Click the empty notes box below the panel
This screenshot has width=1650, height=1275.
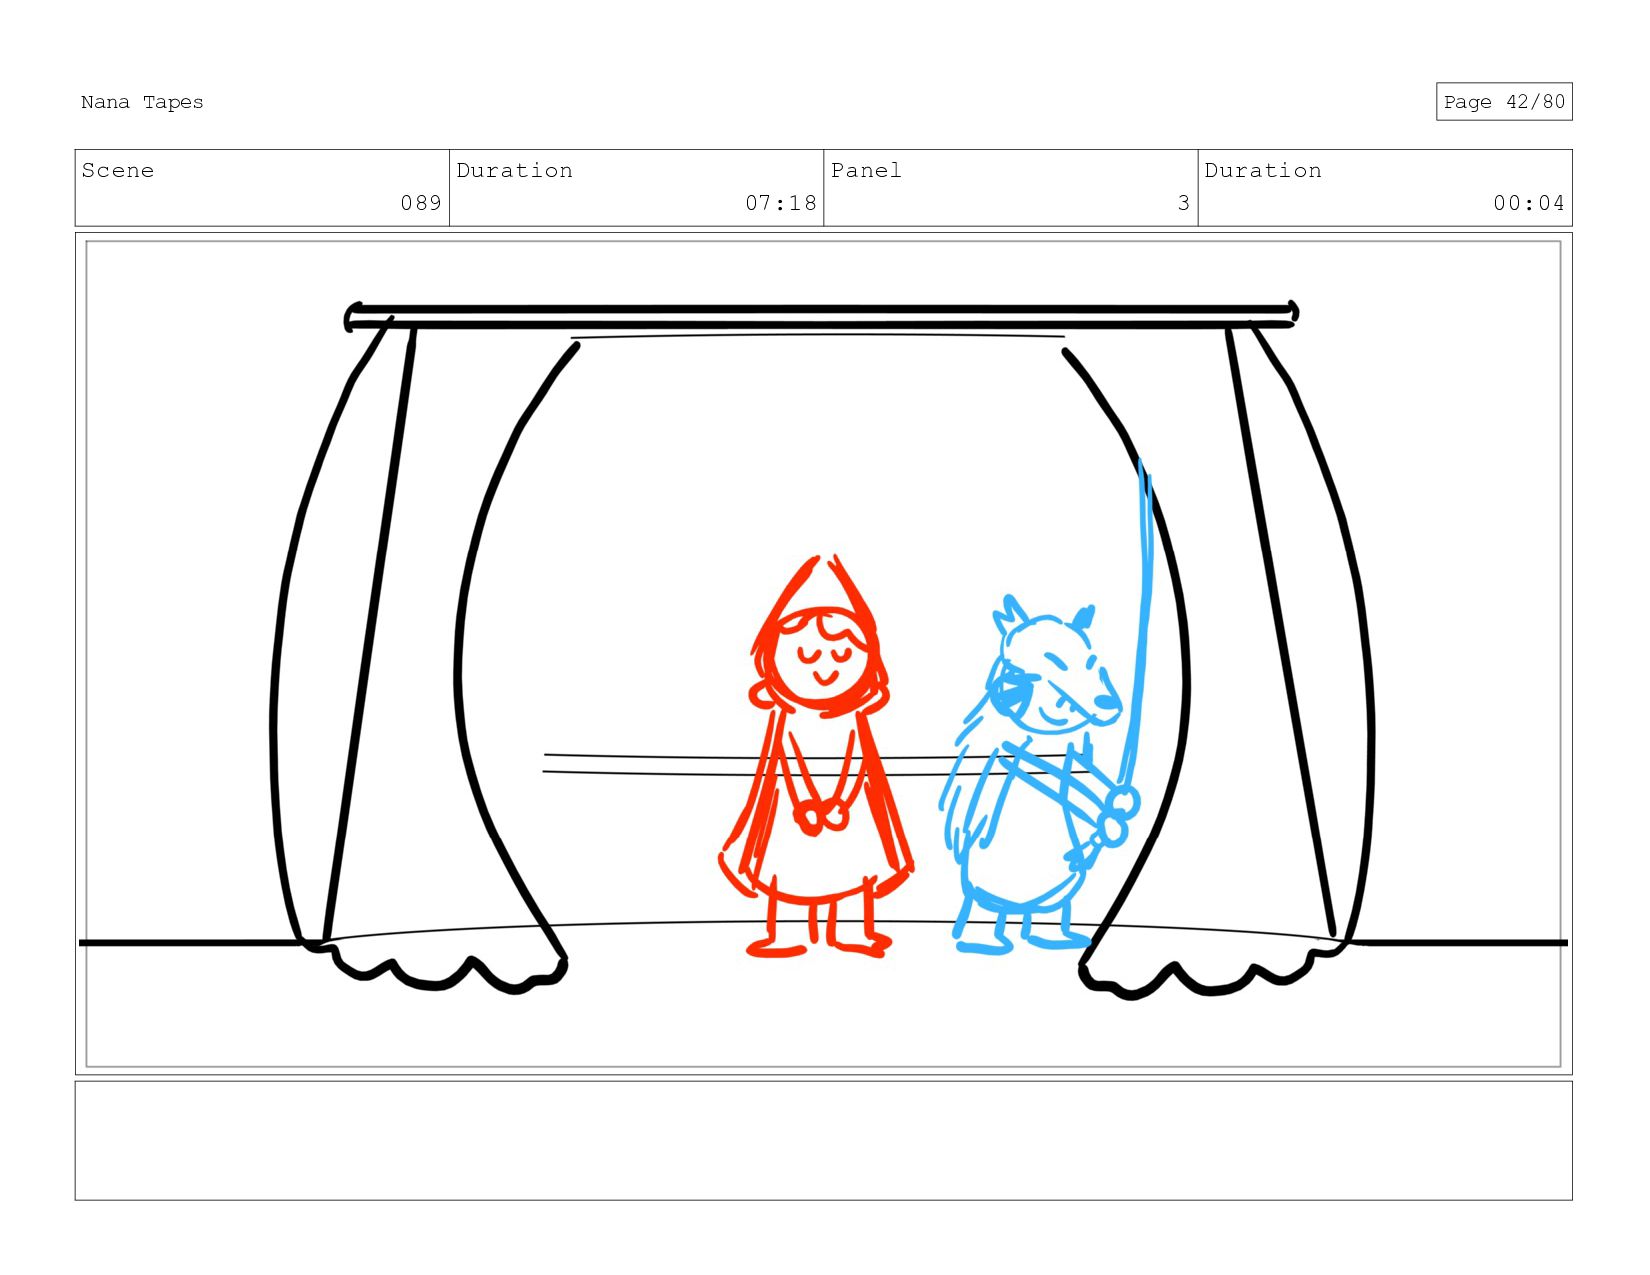click(x=823, y=1140)
